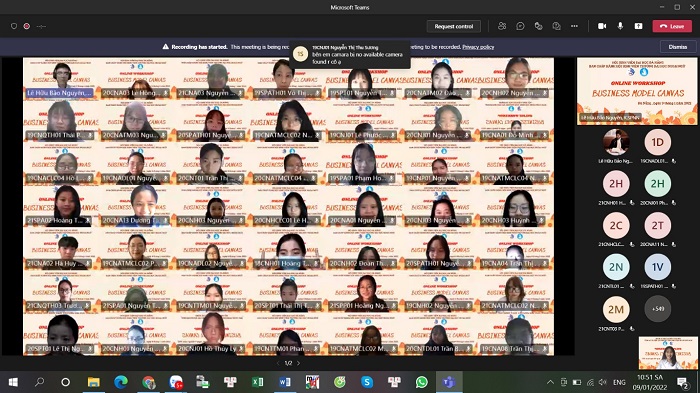Toggle the microphone mute
Image resolution: width=700 pixels, height=393 pixels.
coord(620,26)
